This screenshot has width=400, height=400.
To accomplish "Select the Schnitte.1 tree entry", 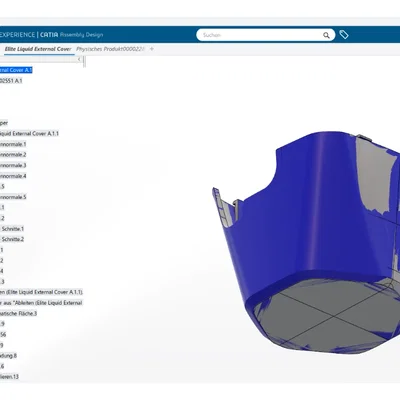I will [x=12, y=229].
